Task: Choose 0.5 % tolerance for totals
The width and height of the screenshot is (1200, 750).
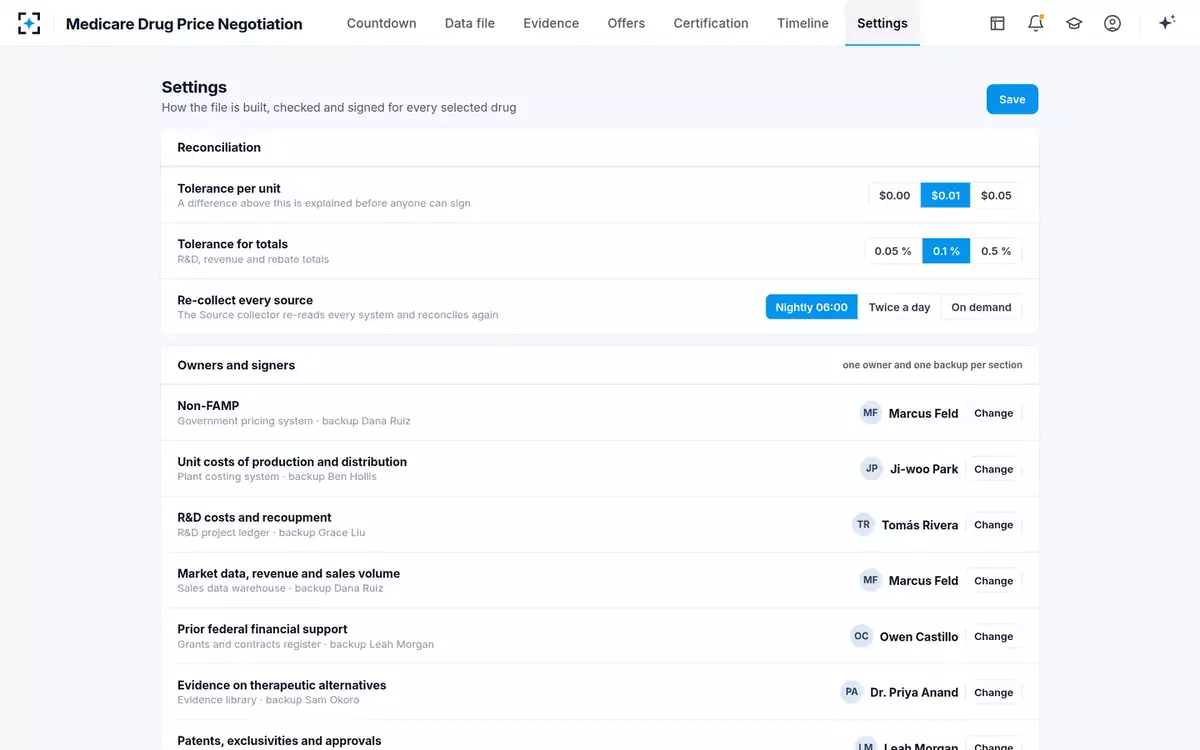Action: [x=996, y=252]
